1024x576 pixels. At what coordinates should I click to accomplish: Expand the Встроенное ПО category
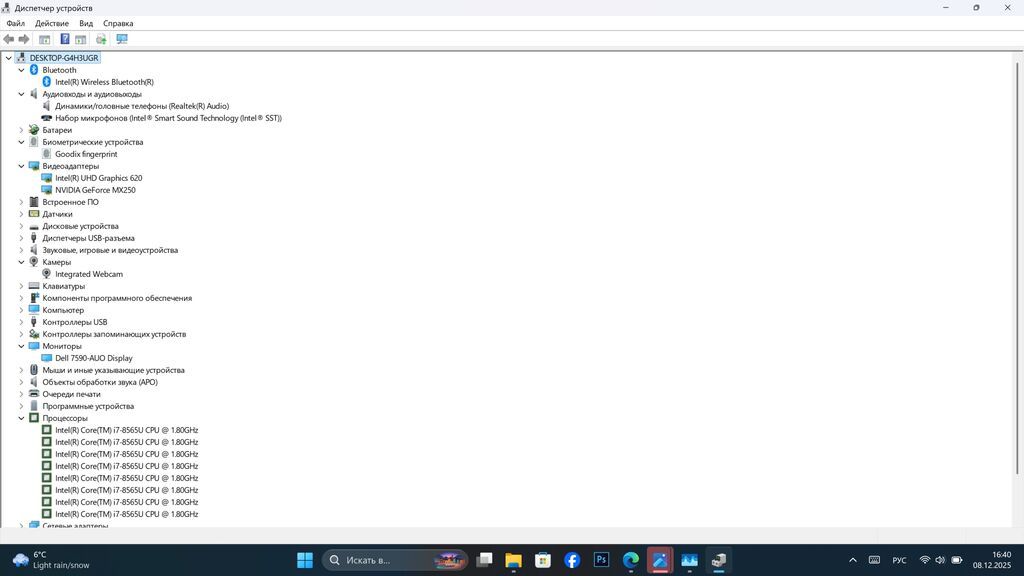click(21, 202)
